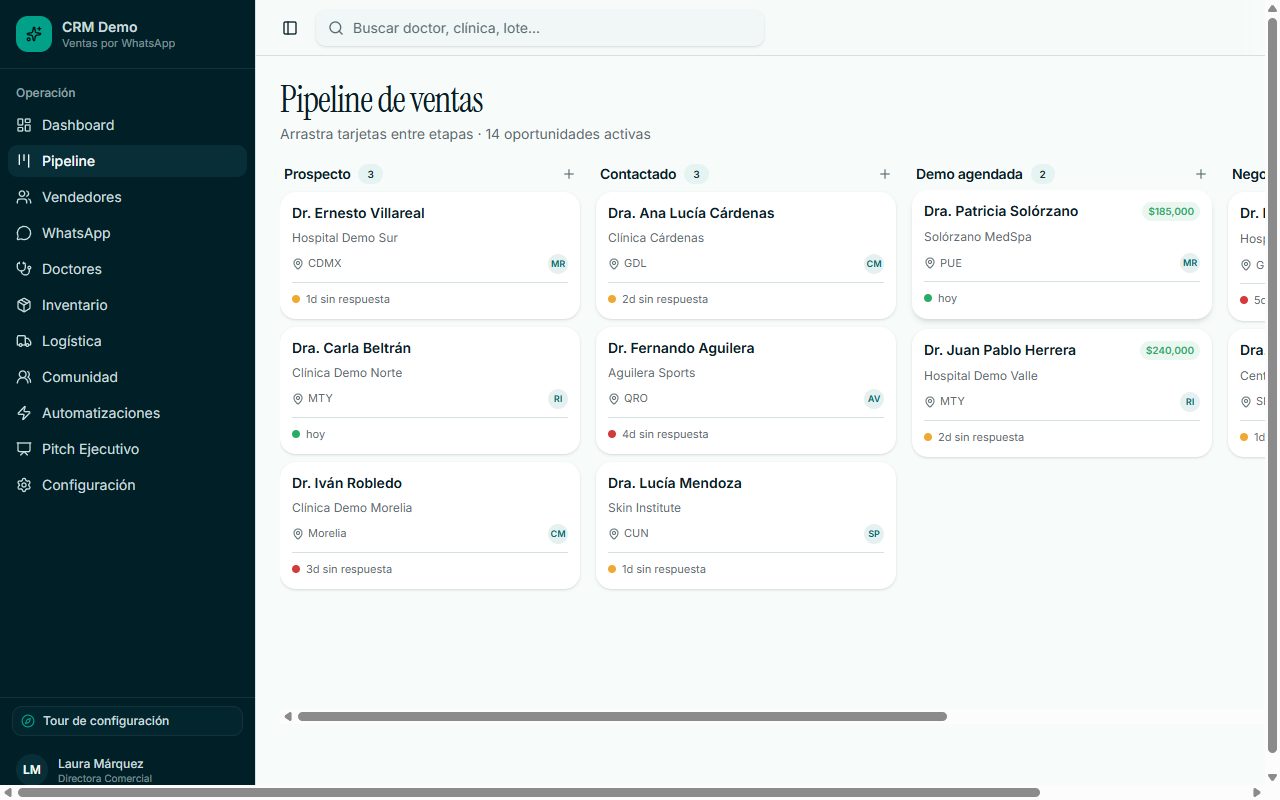Open Dra. Ana Lucía Cárdenas card

(746, 256)
